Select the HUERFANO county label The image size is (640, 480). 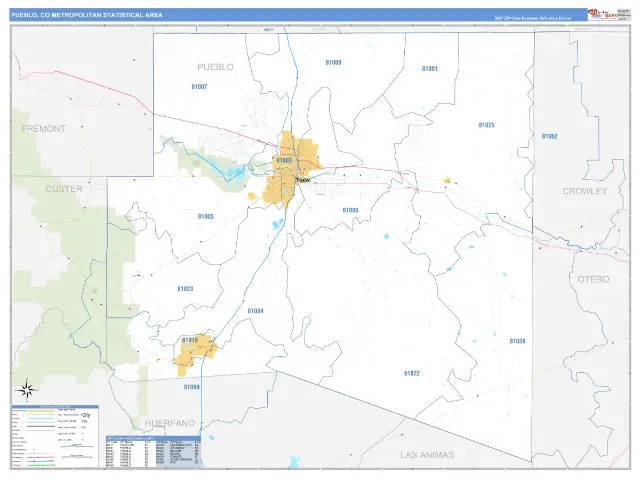(x=170, y=423)
